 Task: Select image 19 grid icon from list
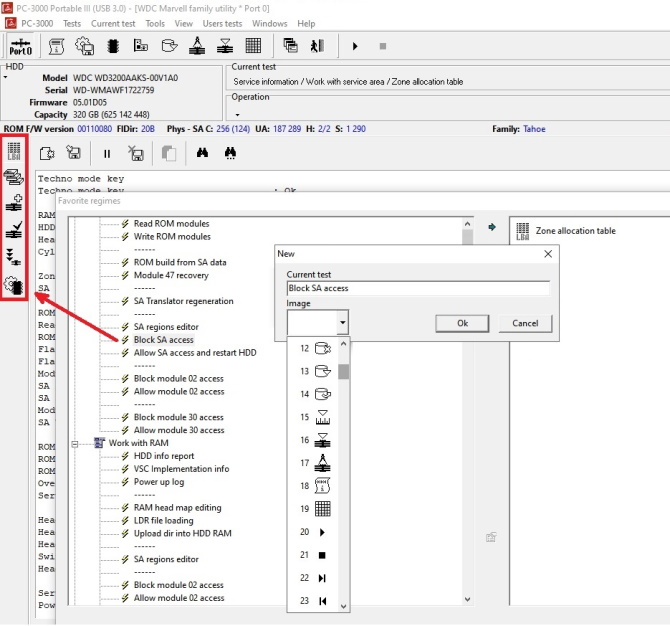tap(316, 509)
